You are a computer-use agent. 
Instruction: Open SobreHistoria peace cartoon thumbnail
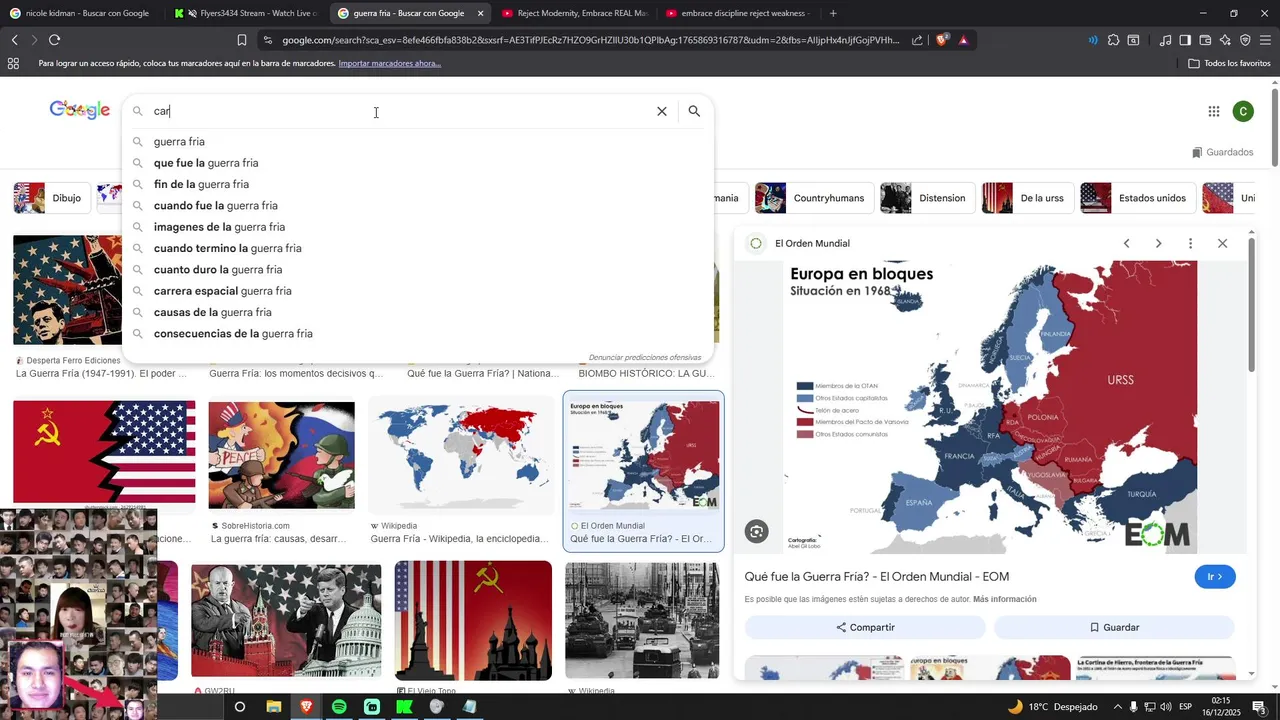tap(281, 455)
